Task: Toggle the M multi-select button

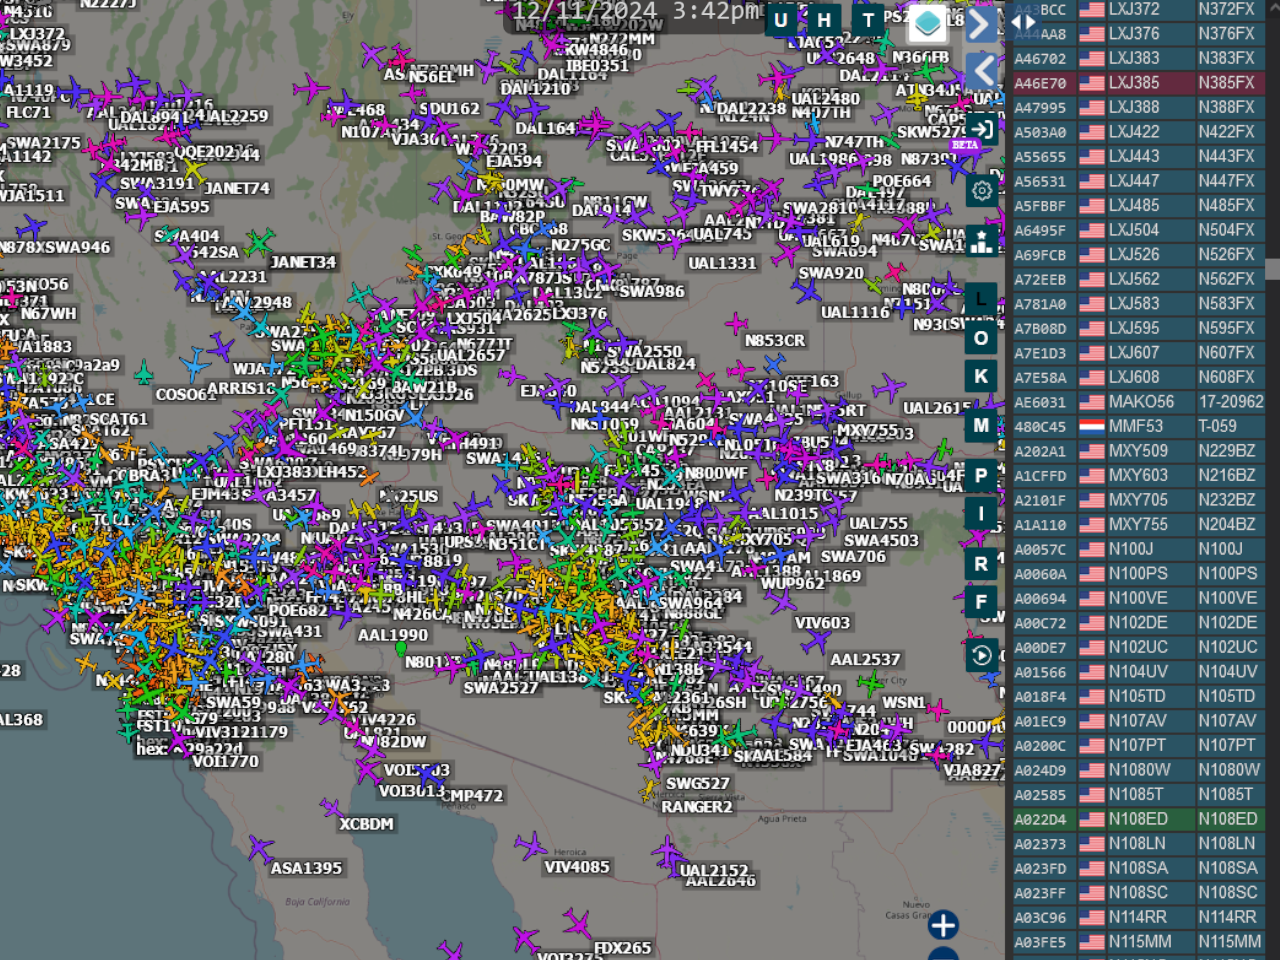Action: coord(981,425)
